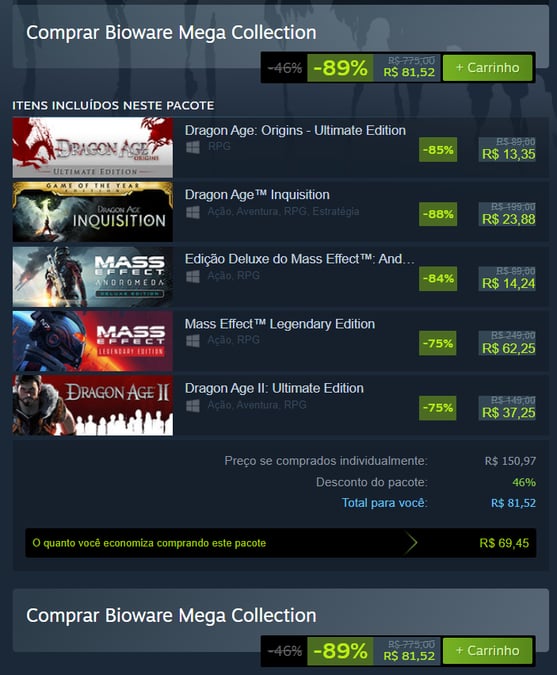The image size is (557, 675).
Task: Add bundle to cart with top Carrinho button
Action: coord(488,68)
